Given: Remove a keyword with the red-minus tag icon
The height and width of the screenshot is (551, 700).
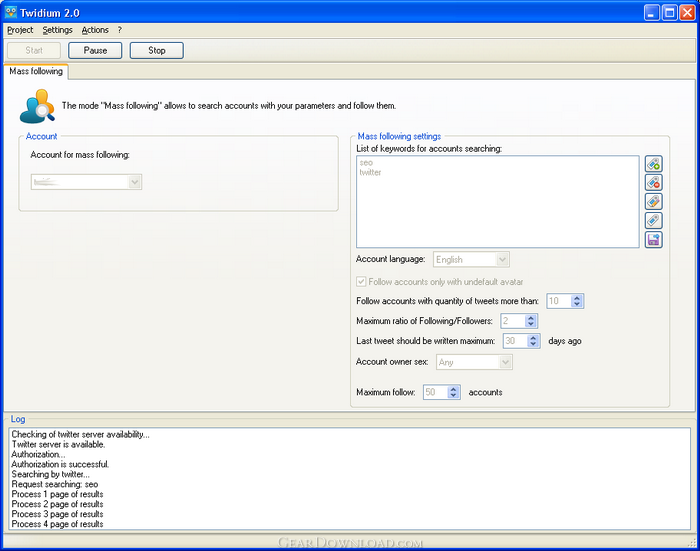Looking at the screenshot, I should (x=654, y=183).
